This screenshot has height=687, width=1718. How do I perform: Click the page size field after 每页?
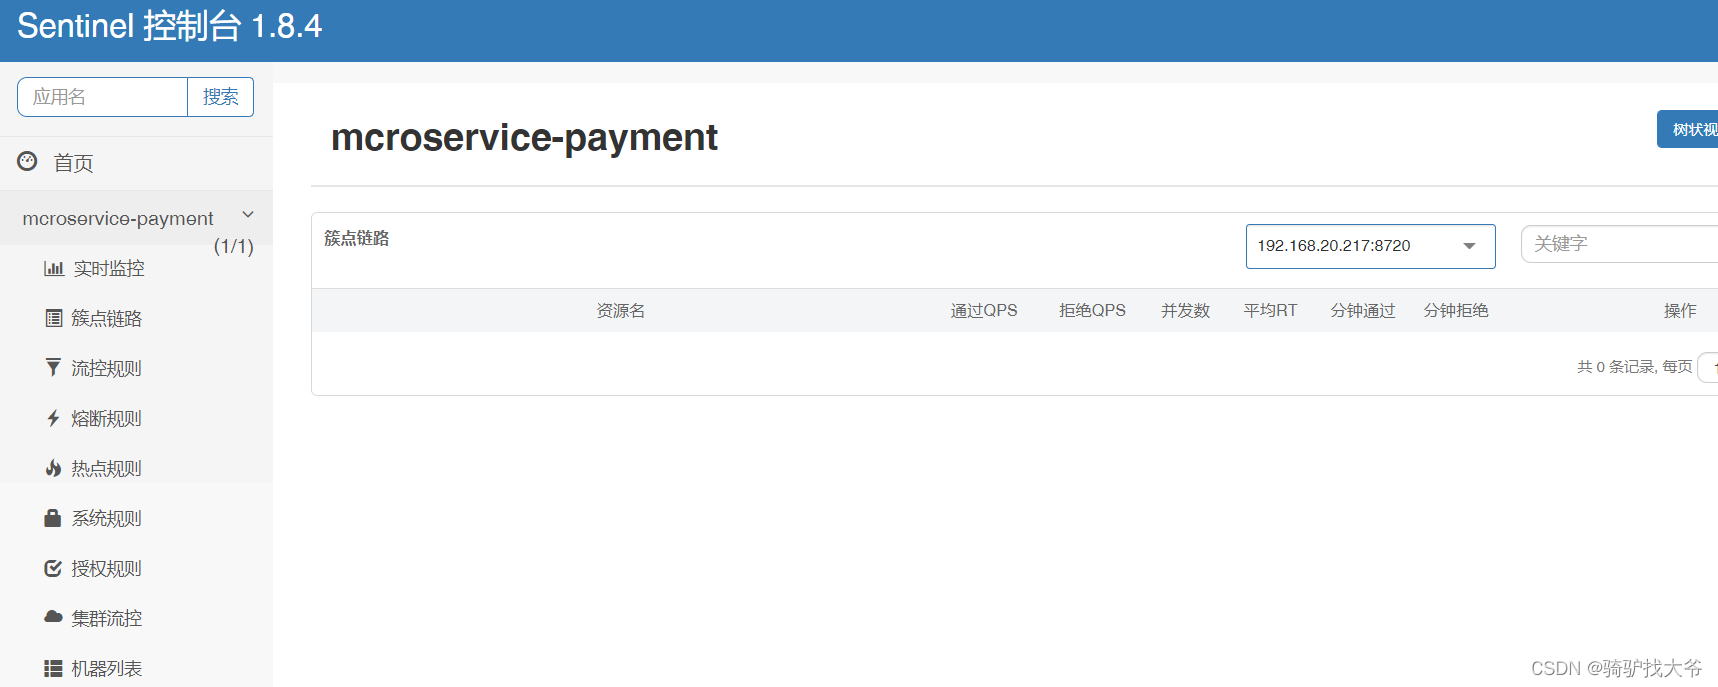pos(1708,367)
